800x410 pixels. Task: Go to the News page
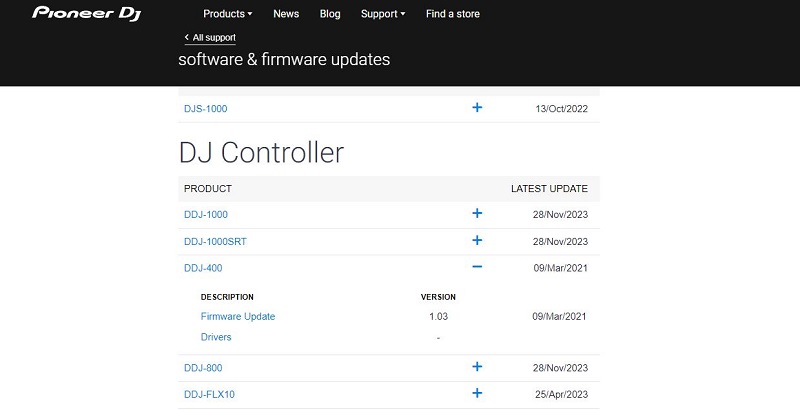tap(286, 14)
